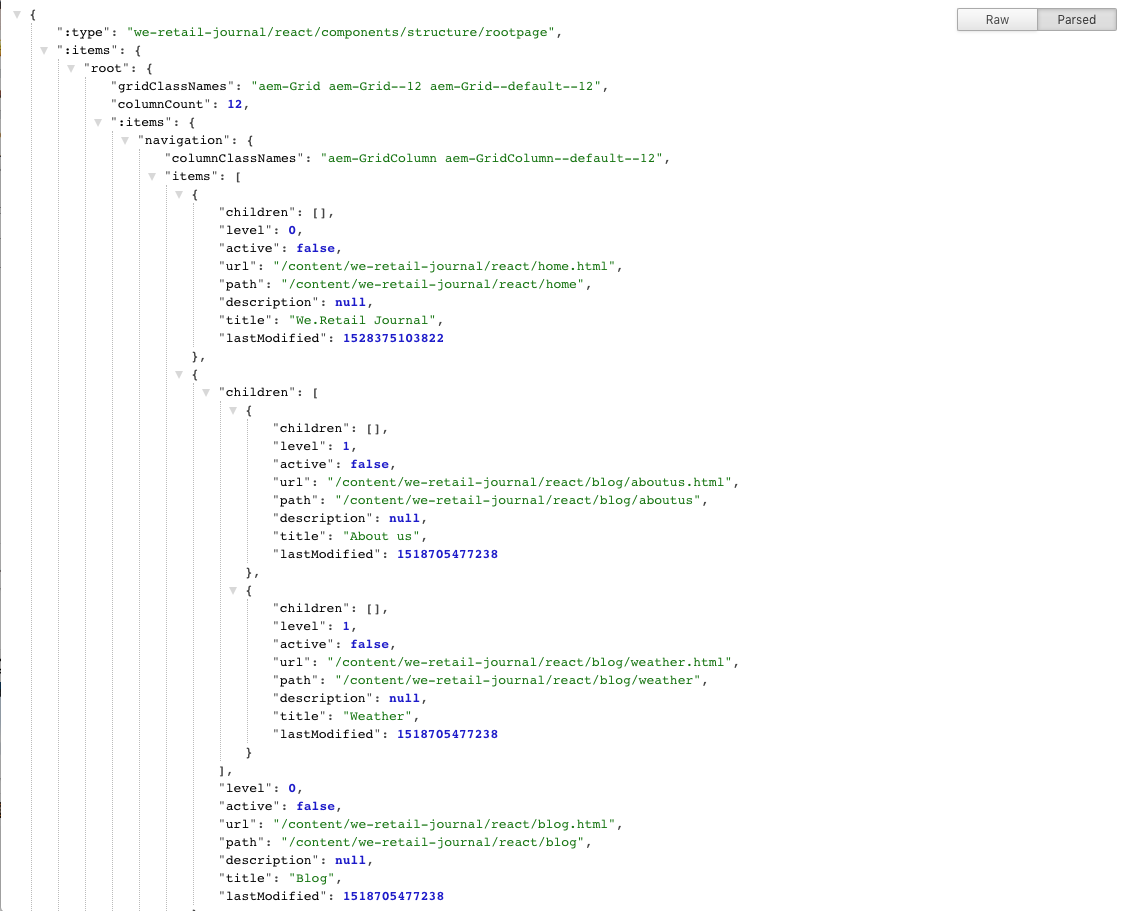Click Blog's lastModified value 1518705477238
1131x911 pixels.
pyautogui.click(x=393, y=897)
